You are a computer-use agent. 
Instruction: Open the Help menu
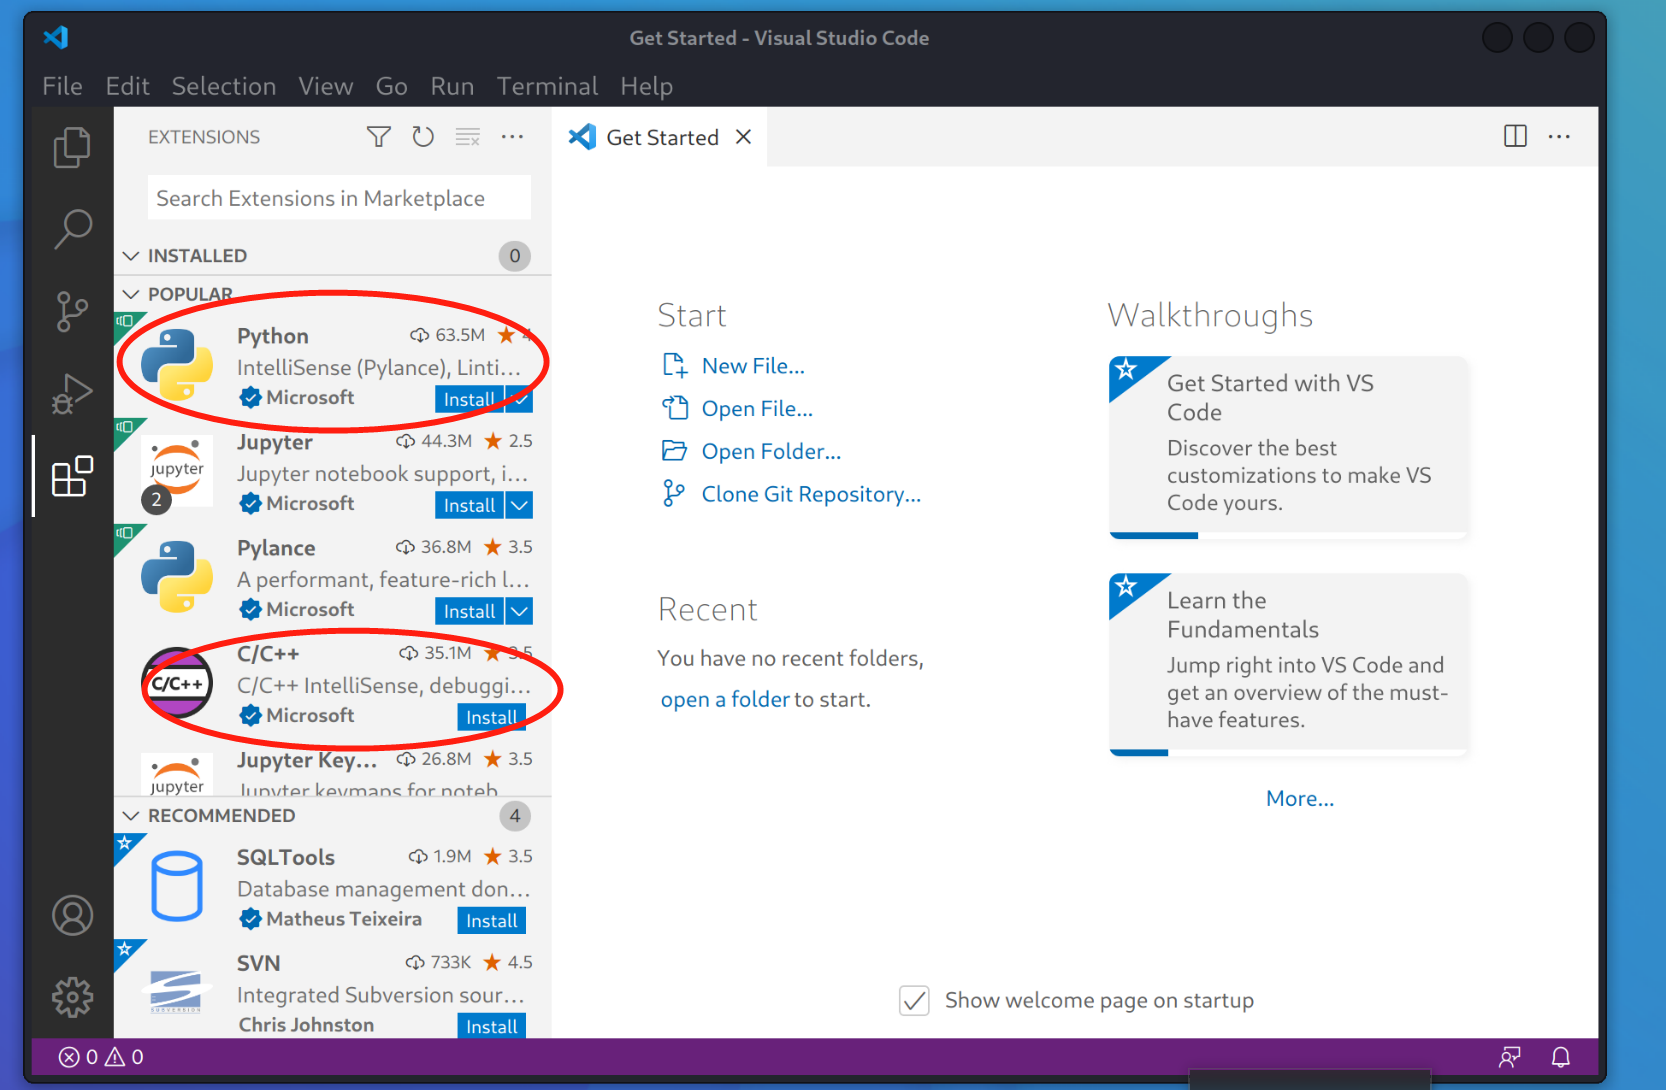pyautogui.click(x=646, y=86)
